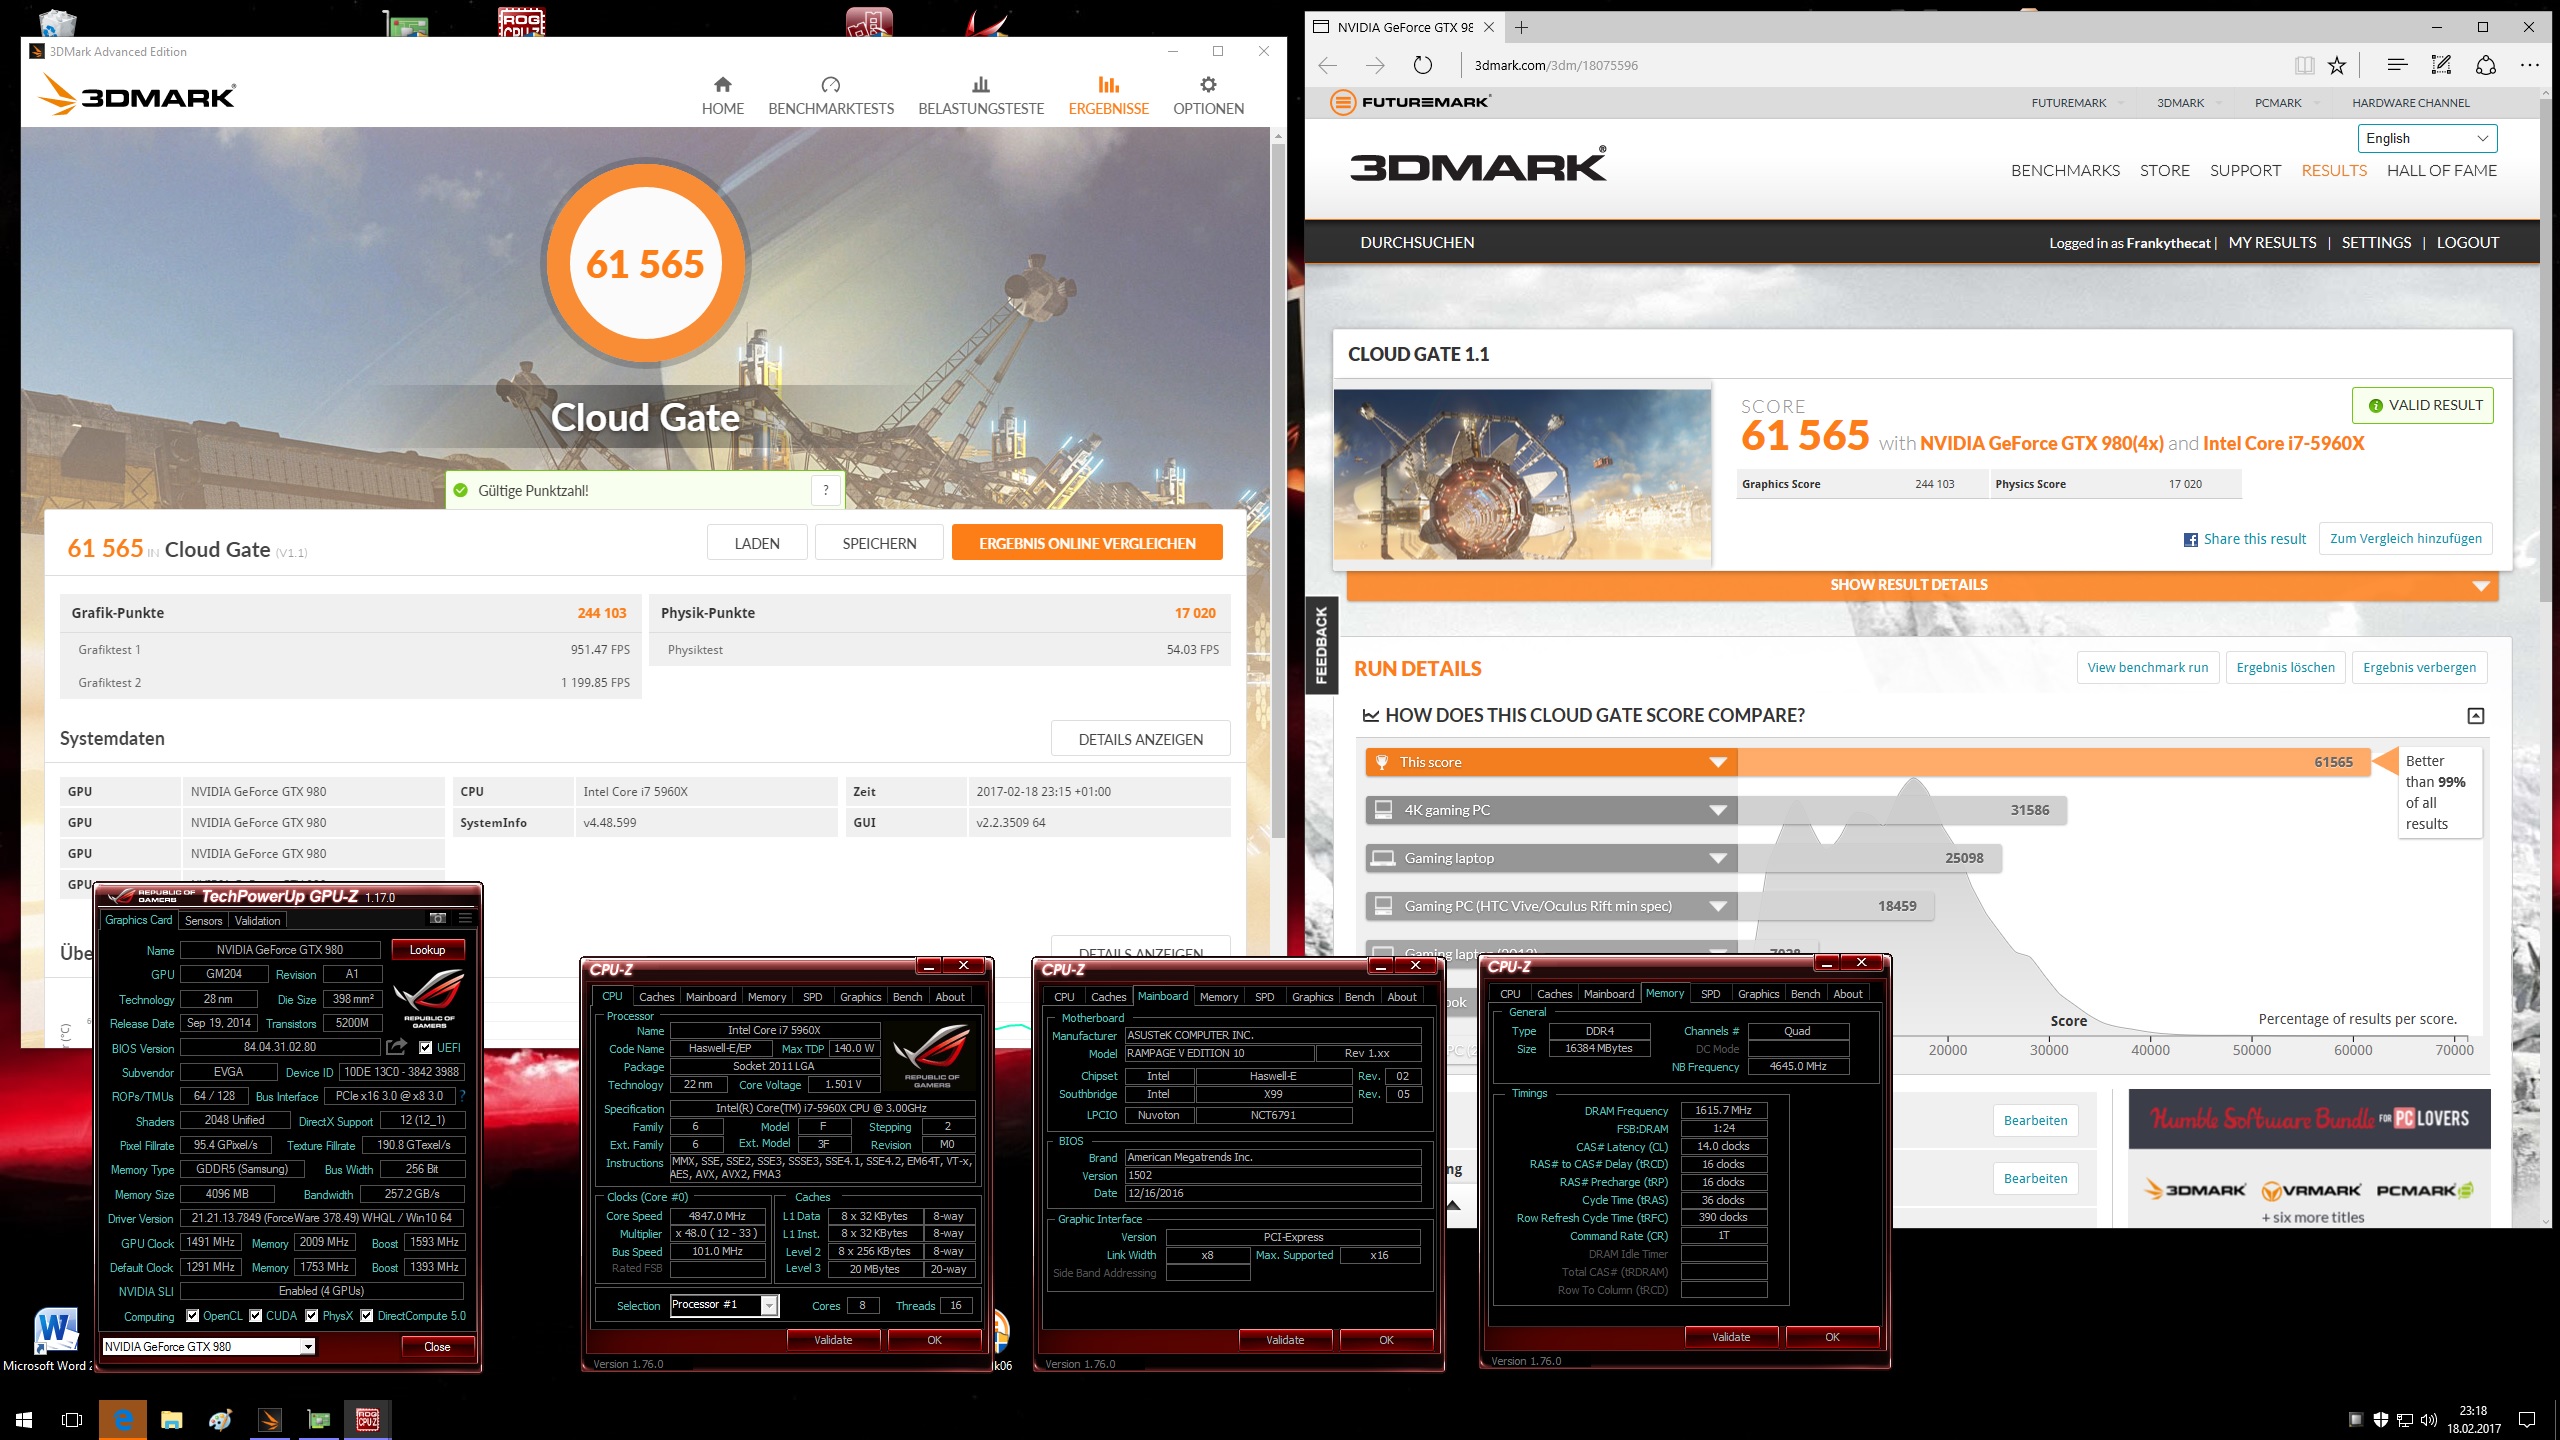Click the browser back arrow
Image resolution: width=2560 pixels, height=1440 pixels.
tap(1328, 66)
